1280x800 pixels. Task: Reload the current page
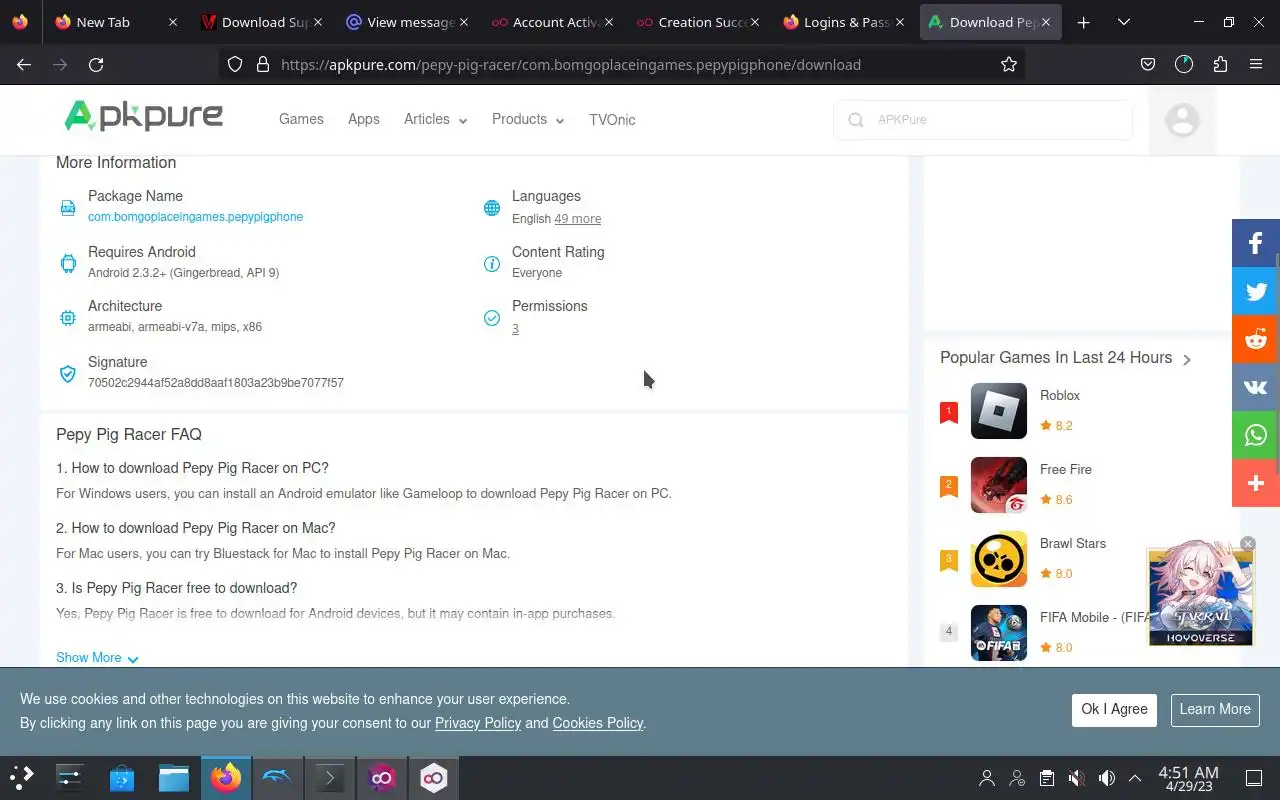96,64
